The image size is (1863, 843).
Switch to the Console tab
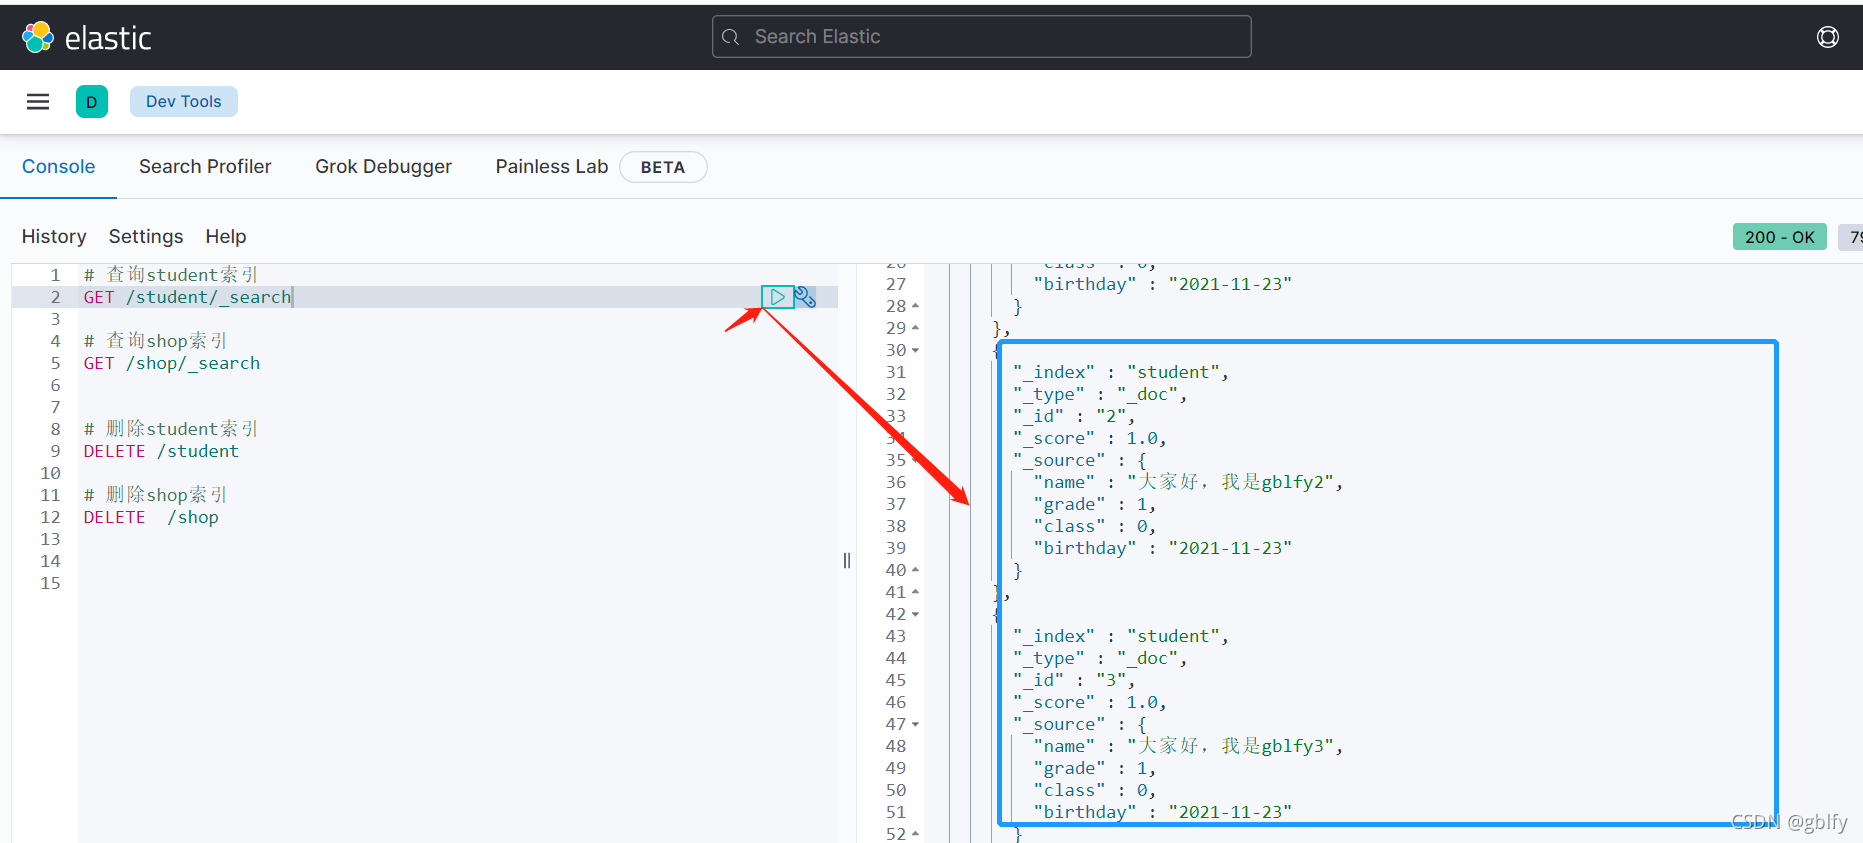59,166
